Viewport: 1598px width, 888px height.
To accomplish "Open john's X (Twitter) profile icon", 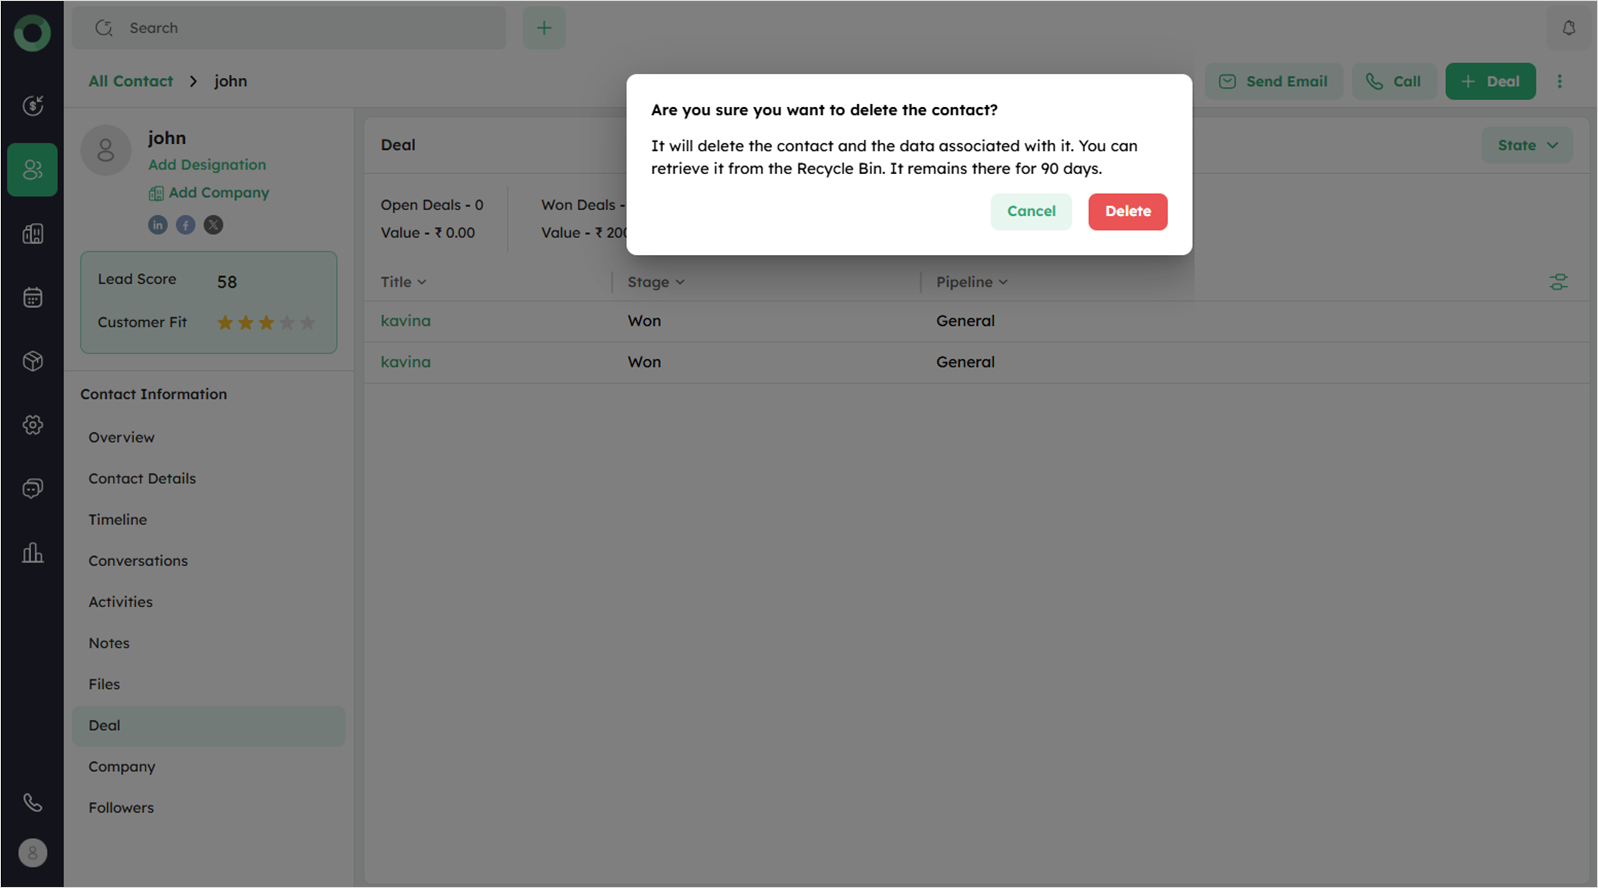I will (214, 225).
